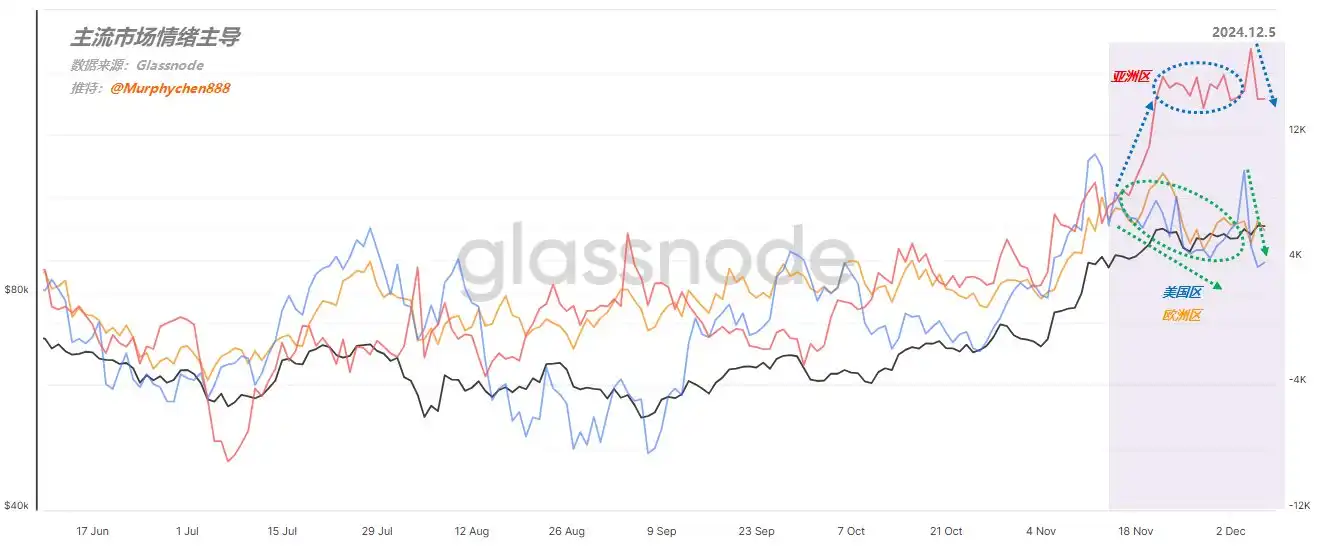Click the 2 Dec date tick
The image size is (1321, 548).
[1228, 531]
